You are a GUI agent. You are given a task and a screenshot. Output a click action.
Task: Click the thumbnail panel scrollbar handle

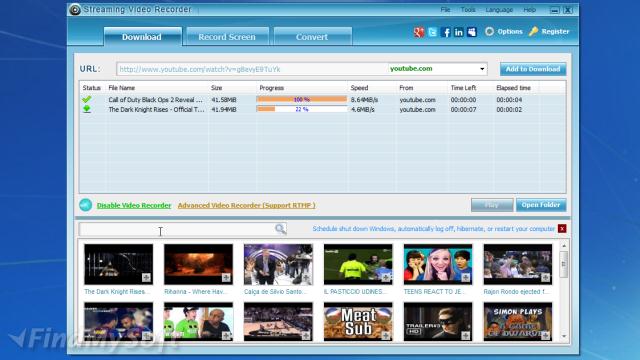point(564,264)
